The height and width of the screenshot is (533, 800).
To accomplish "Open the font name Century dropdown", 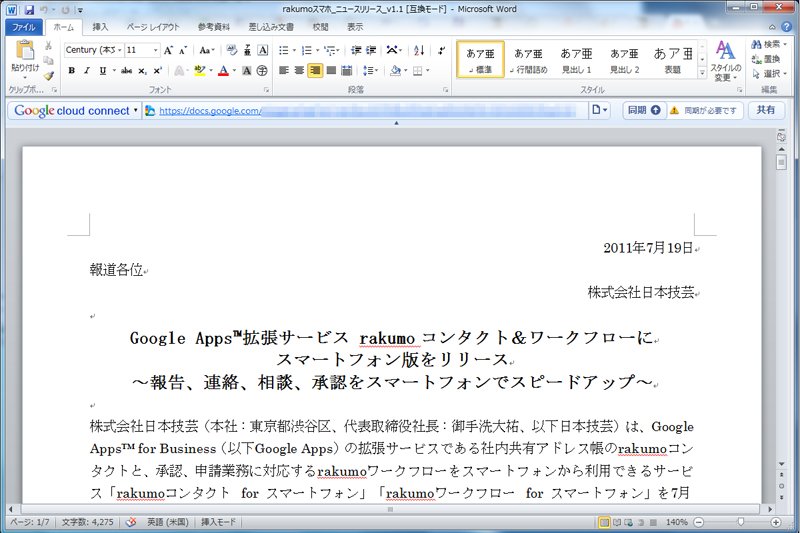I will (x=120, y=50).
